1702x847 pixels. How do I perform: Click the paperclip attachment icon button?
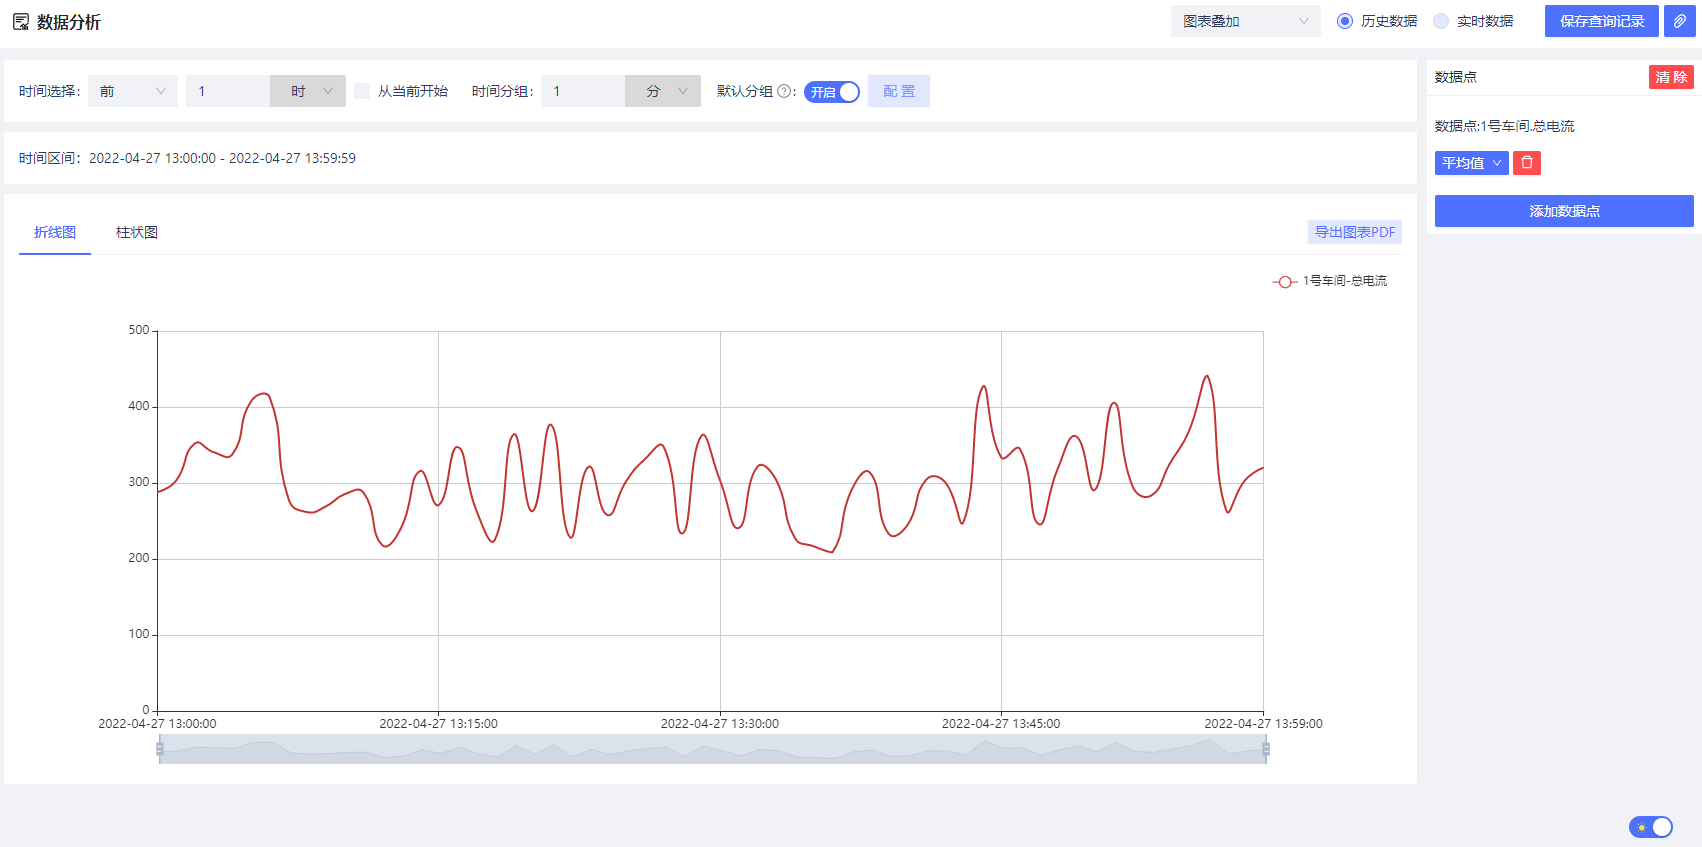click(x=1680, y=21)
